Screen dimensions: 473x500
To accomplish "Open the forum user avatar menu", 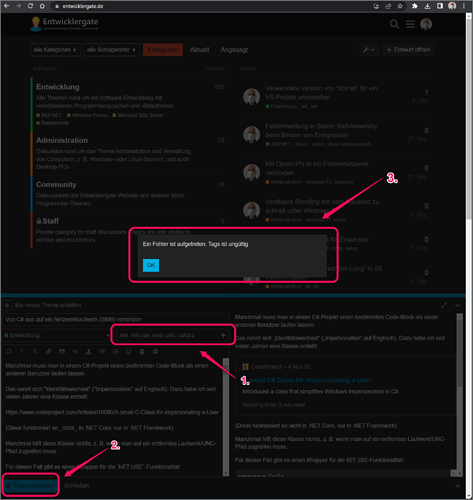I will pos(426,24).
